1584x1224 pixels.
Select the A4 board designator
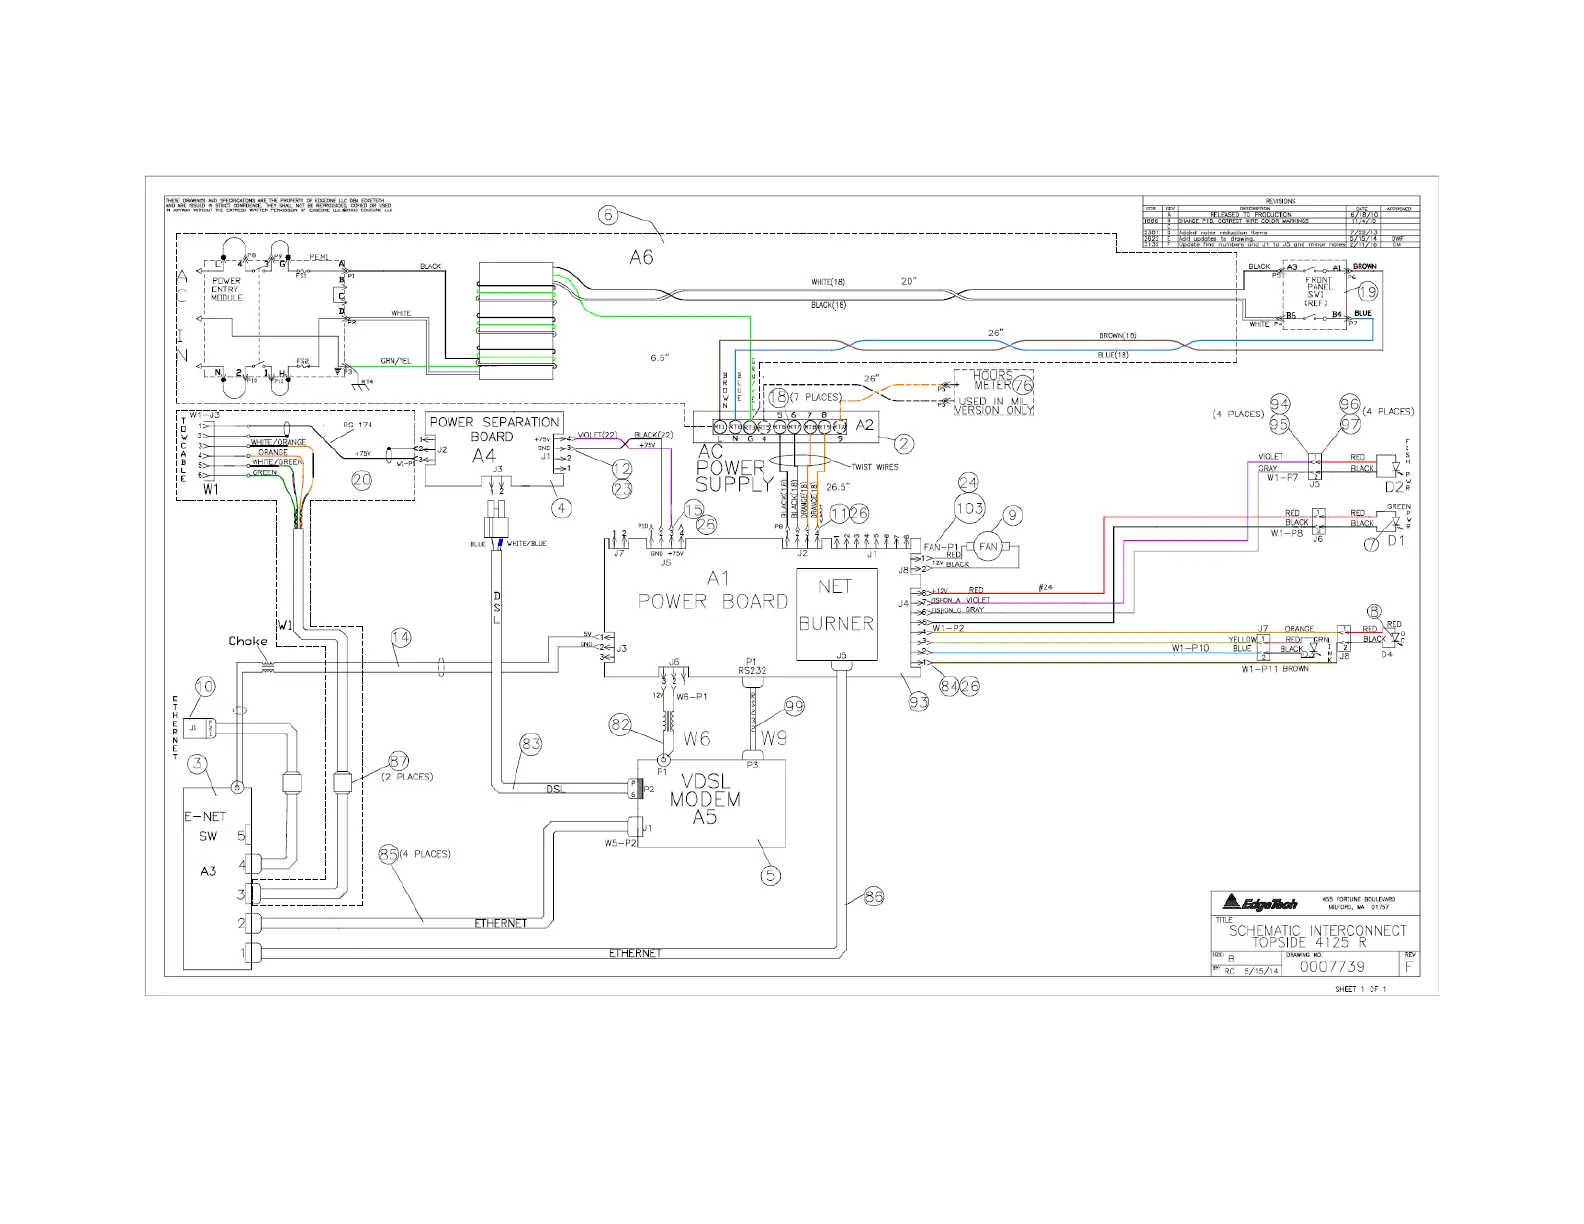[484, 455]
